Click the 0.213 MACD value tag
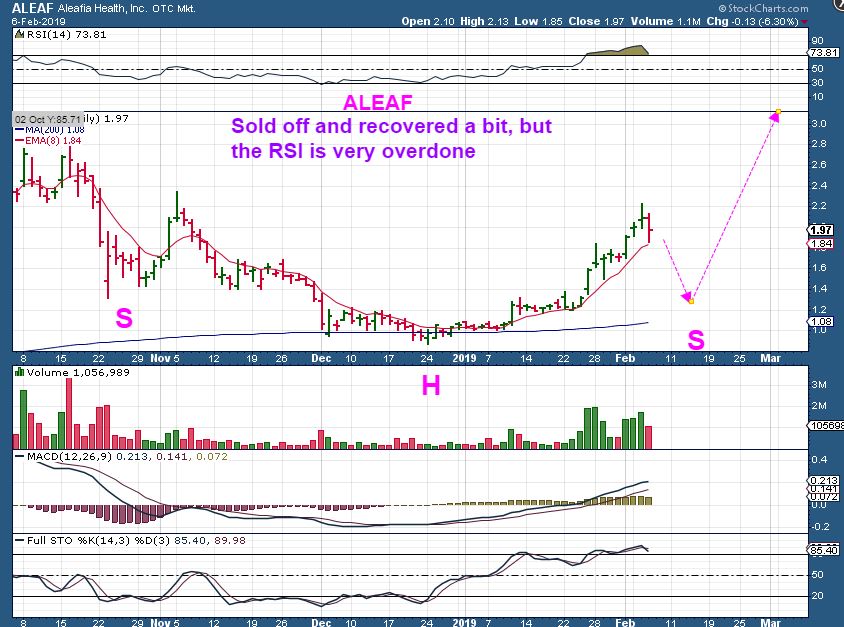The width and height of the screenshot is (844, 627). pyautogui.click(x=824, y=481)
